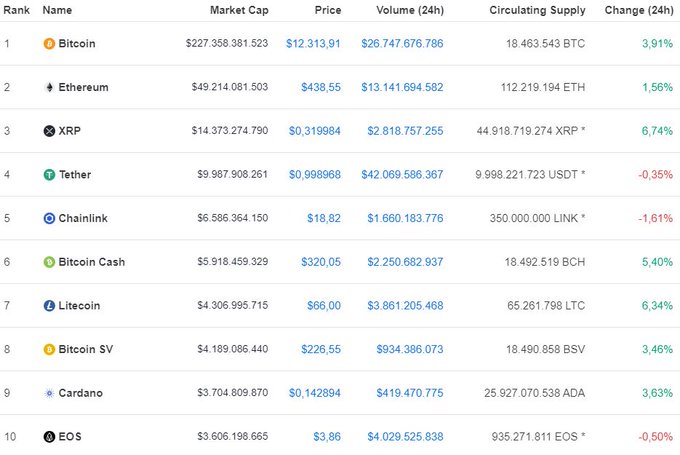Image resolution: width=680 pixels, height=455 pixels.
Task: Click Bitcoin SV volume $934.386.073
Action: point(410,350)
